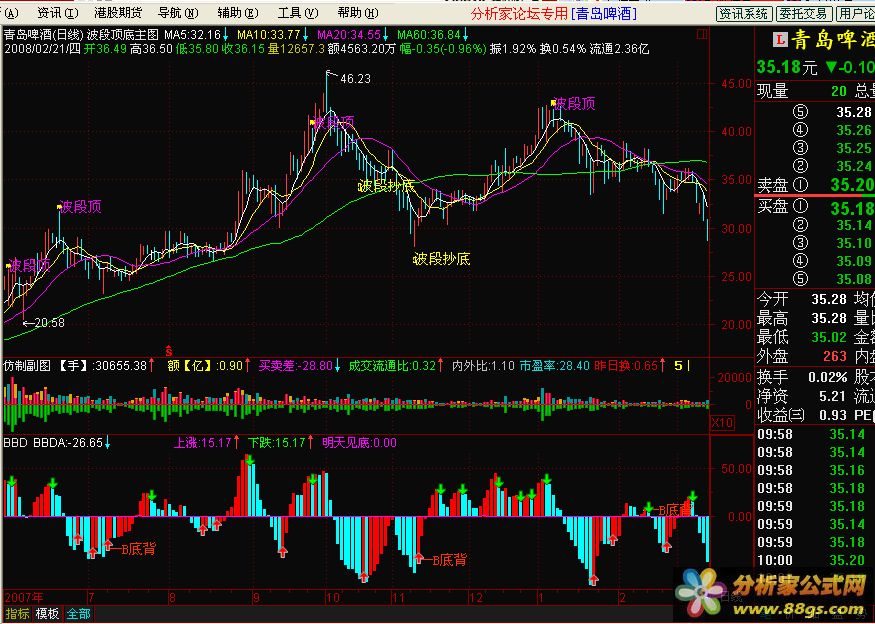
Task: Click the 波段顶 label near price 32
Action: pos(80,207)
